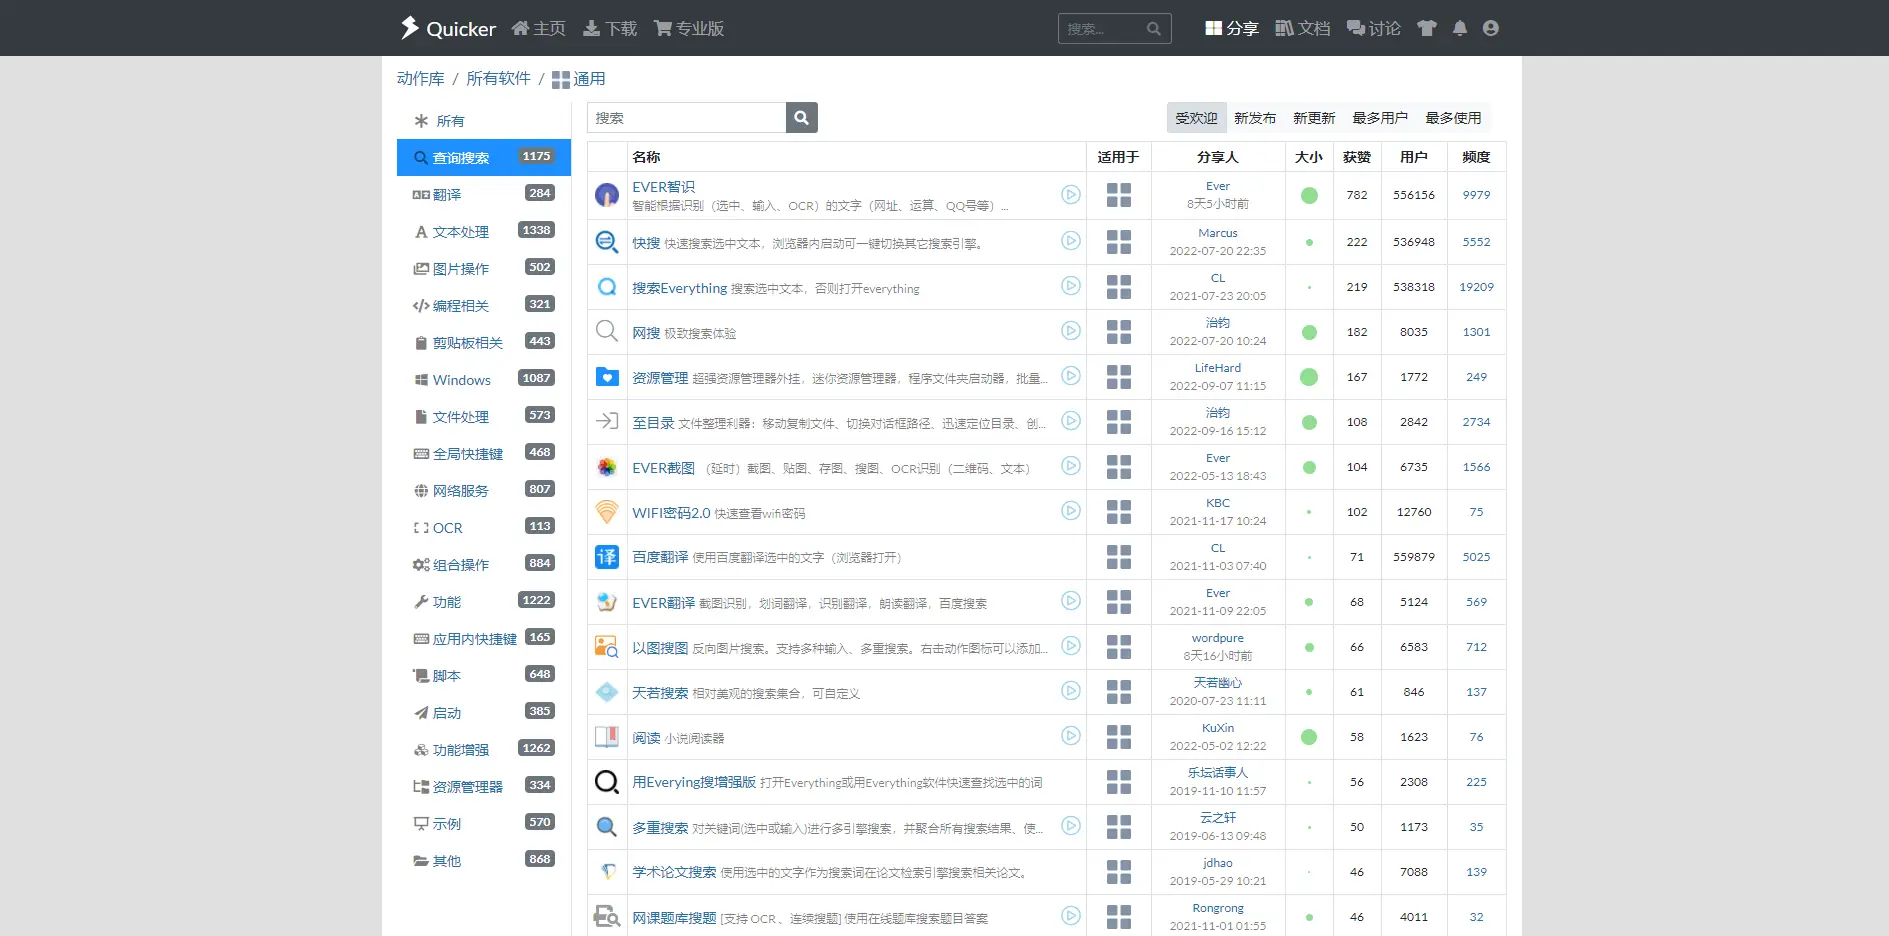The width and height of the screenshot is (1889, 936).
Task: Open the 文档 menu in header
Action: pos(1303,28)
